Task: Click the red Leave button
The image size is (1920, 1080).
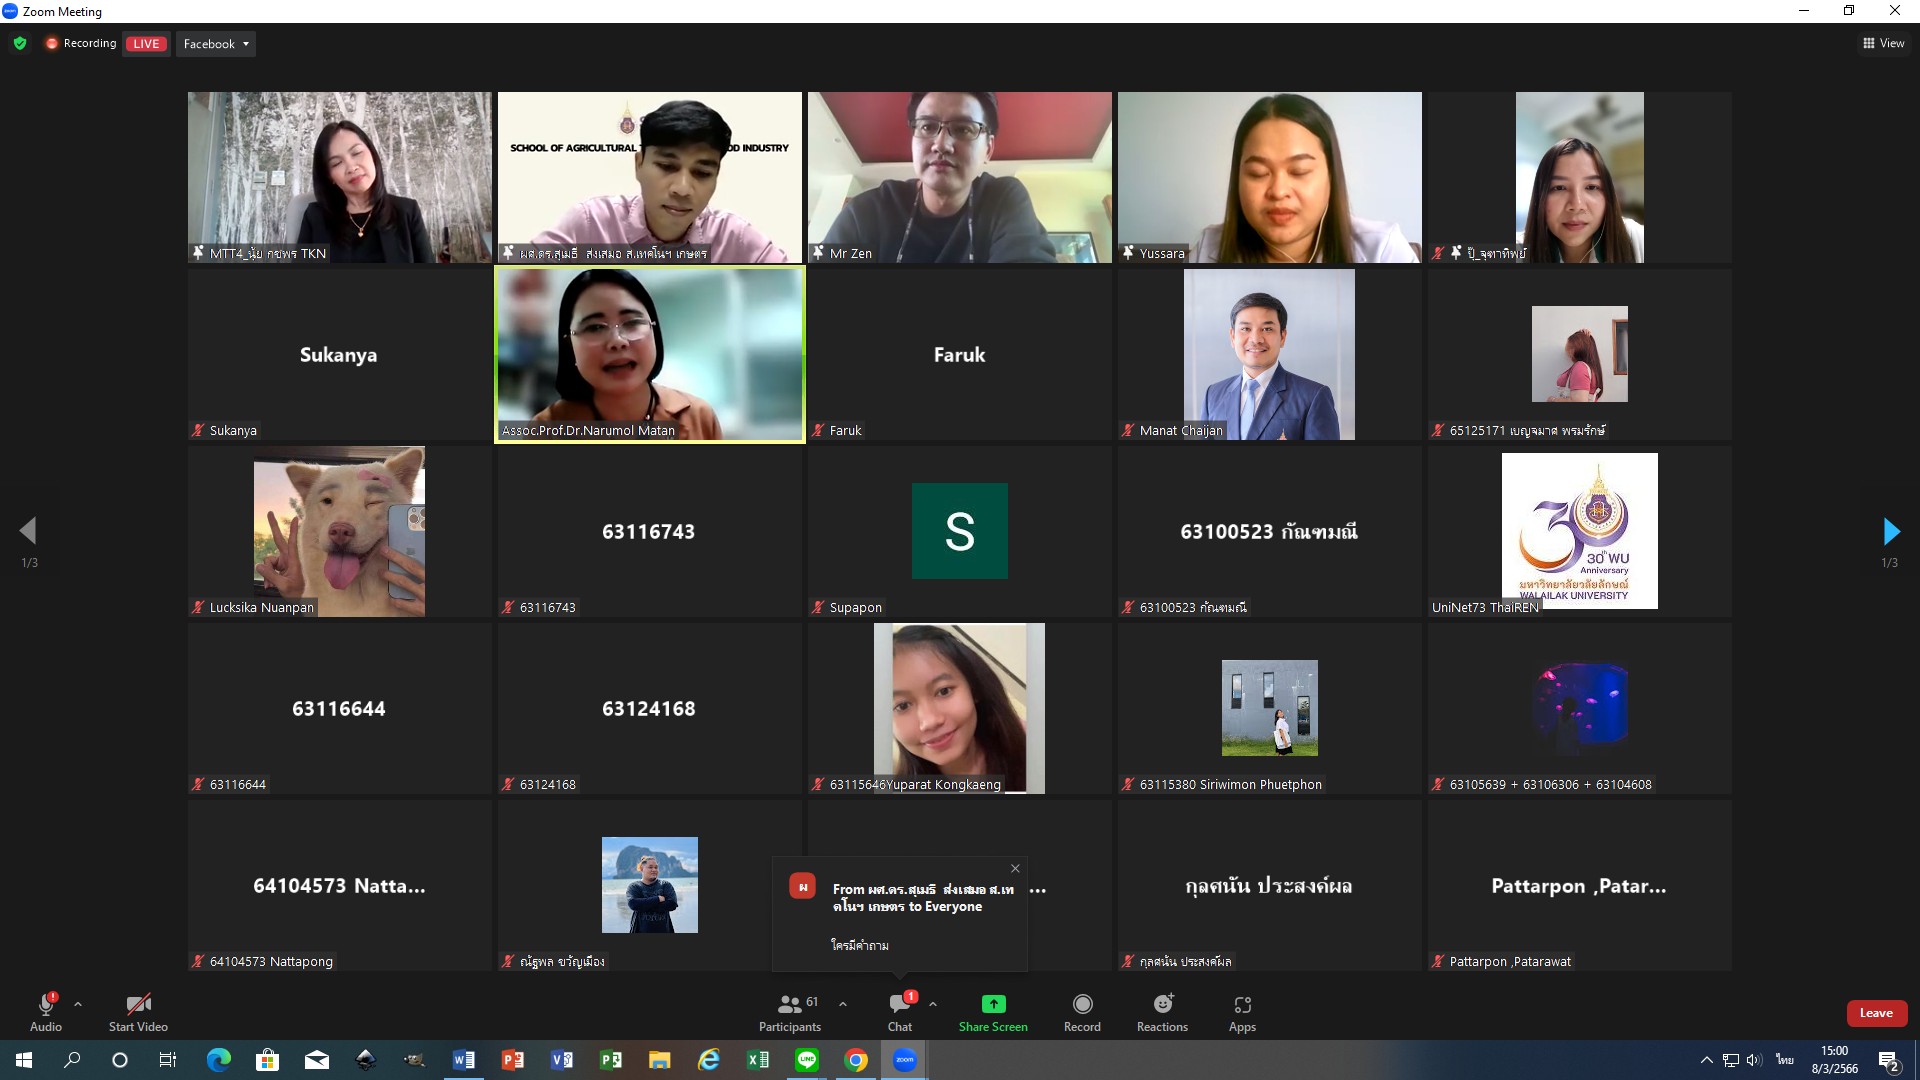Action: point(1876,1013)
